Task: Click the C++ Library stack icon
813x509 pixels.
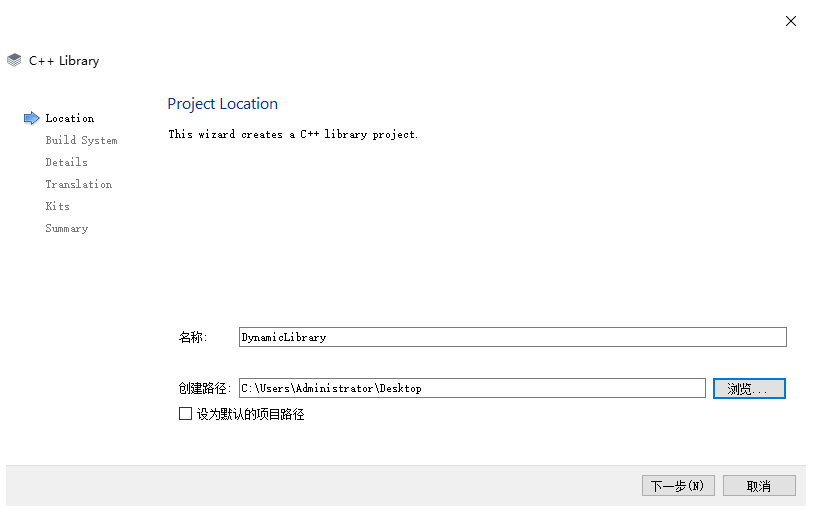Action: click(x=15, y=60)
